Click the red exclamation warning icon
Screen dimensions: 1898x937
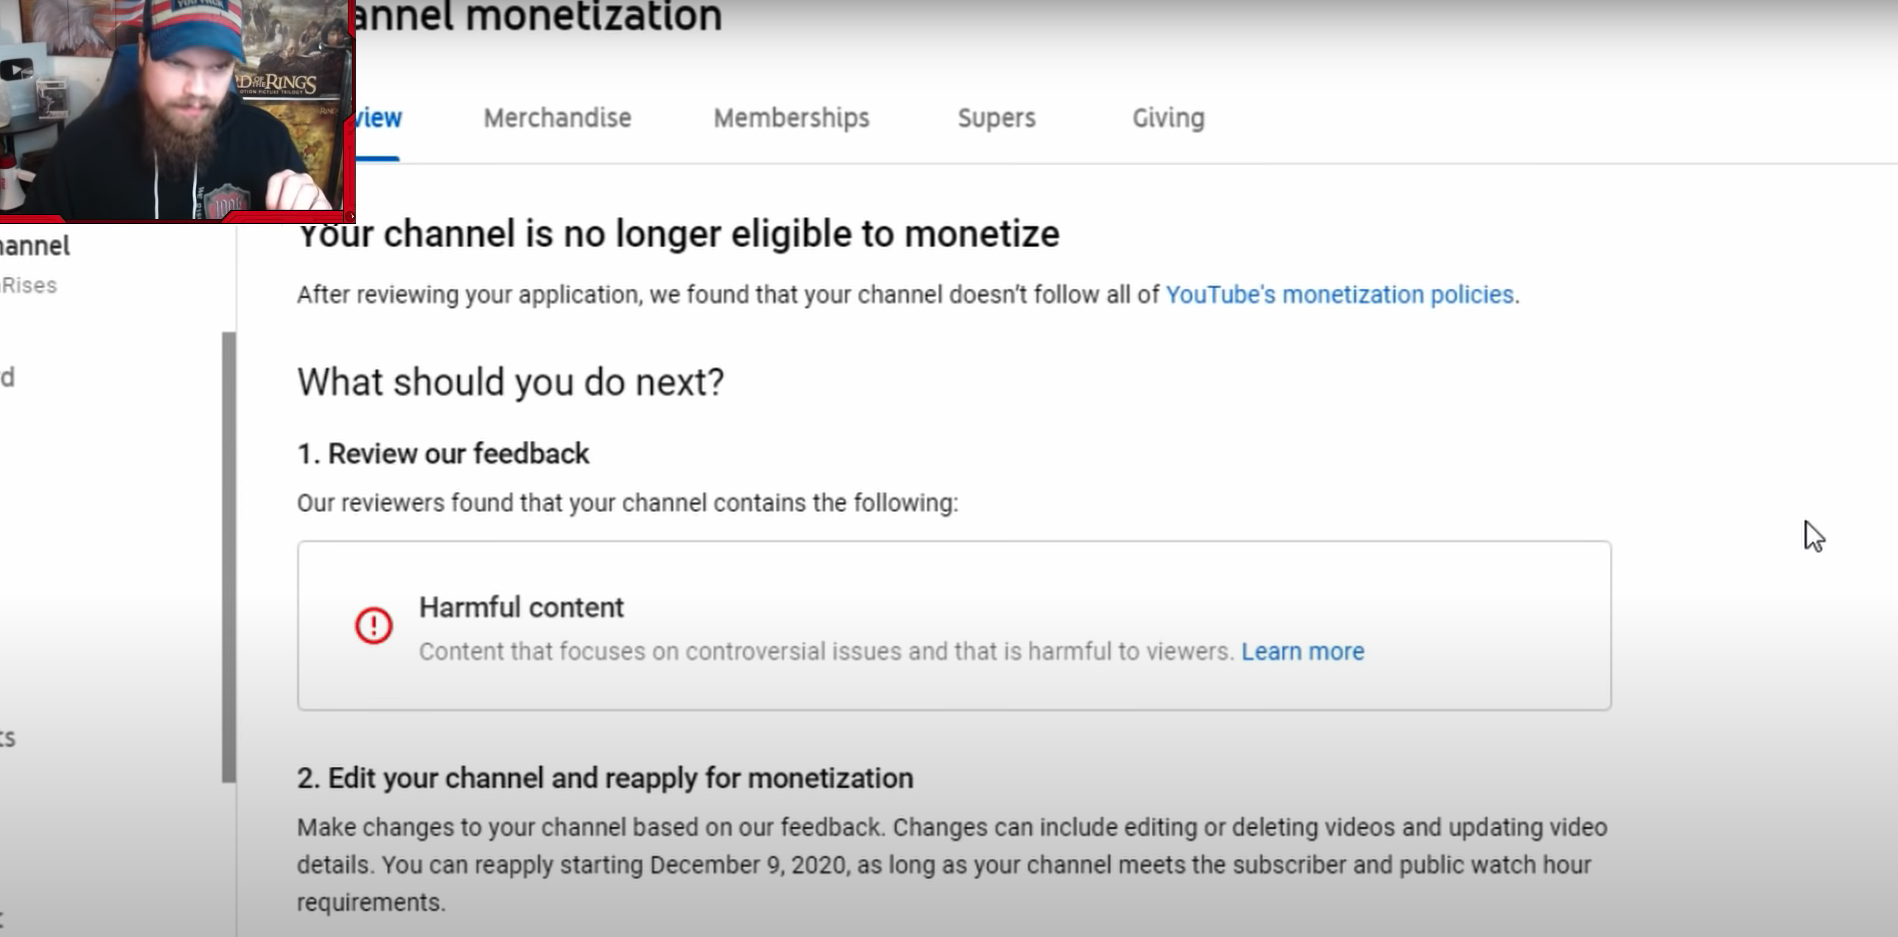coord(373,626)
